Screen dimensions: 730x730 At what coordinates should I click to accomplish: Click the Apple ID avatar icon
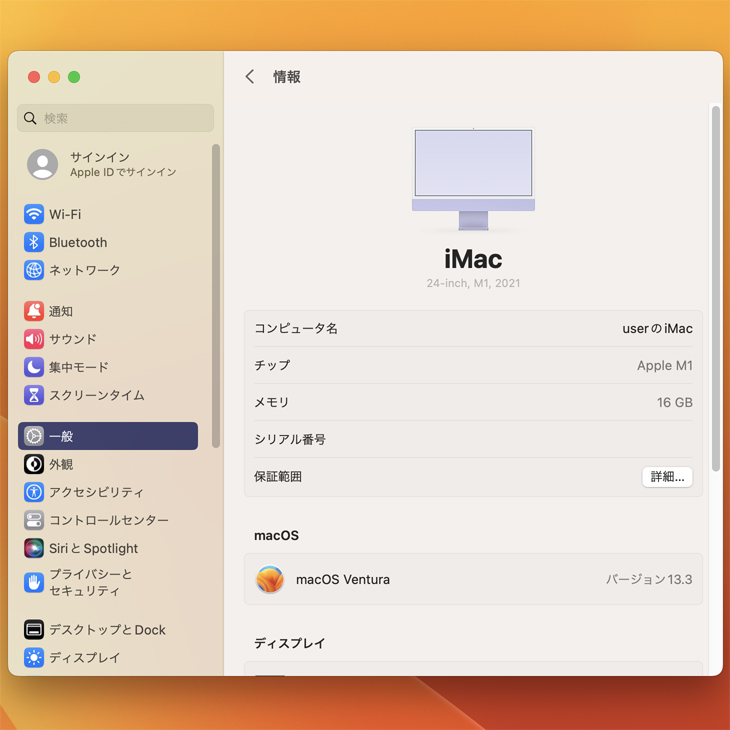point(42,164)
